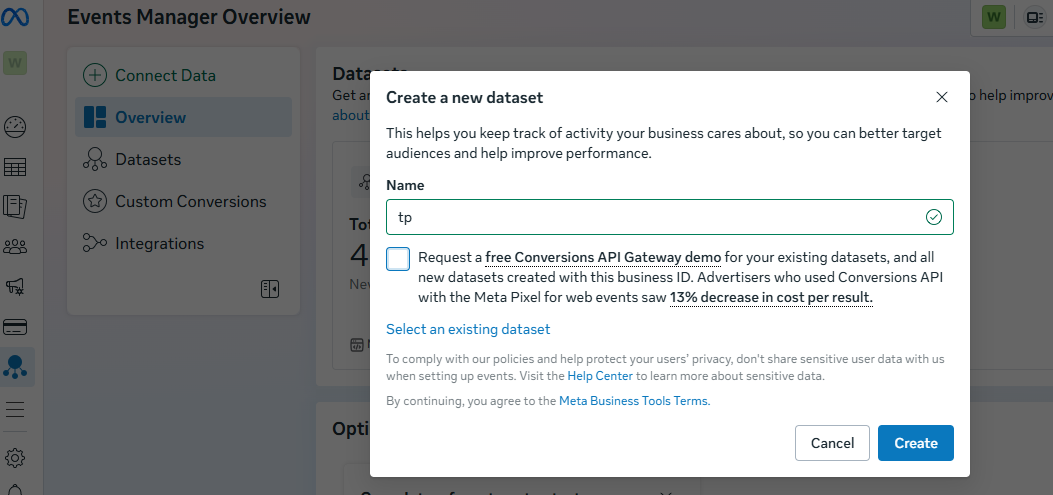Open the green W account switcher at top right
The height and width of the screenshot is (495, 1053).
tap(993, 17)
